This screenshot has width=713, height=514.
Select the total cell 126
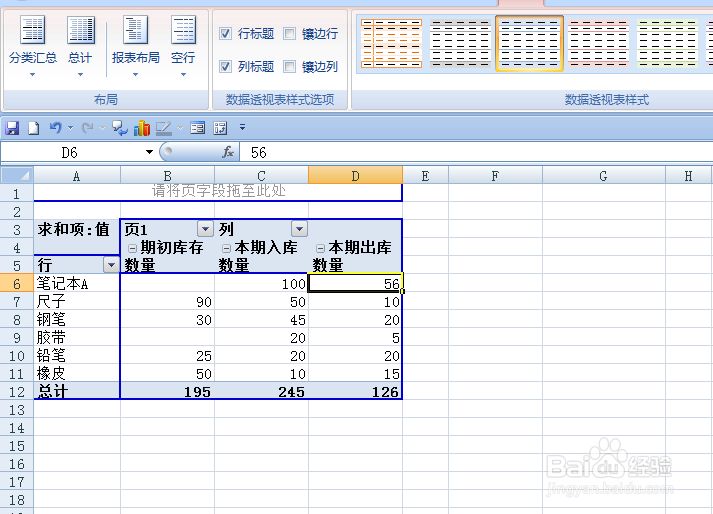click(355, 392)
